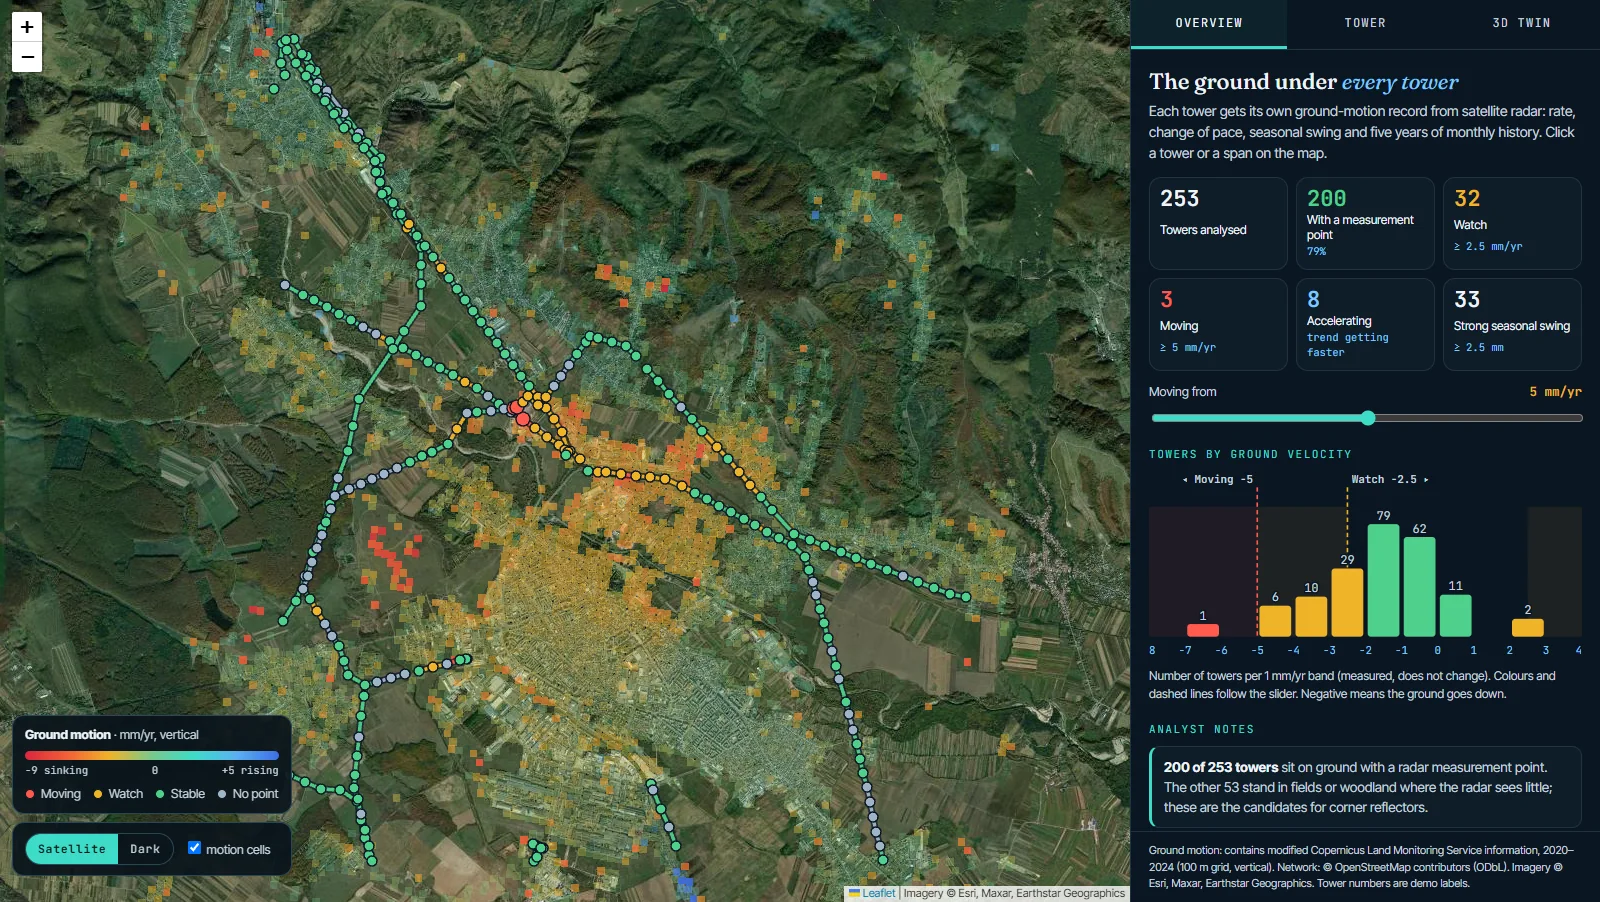The width and height of the screenshot is (1600, 902).
Task: Click the red Moving tower marker on map
Action: (522, 419)
